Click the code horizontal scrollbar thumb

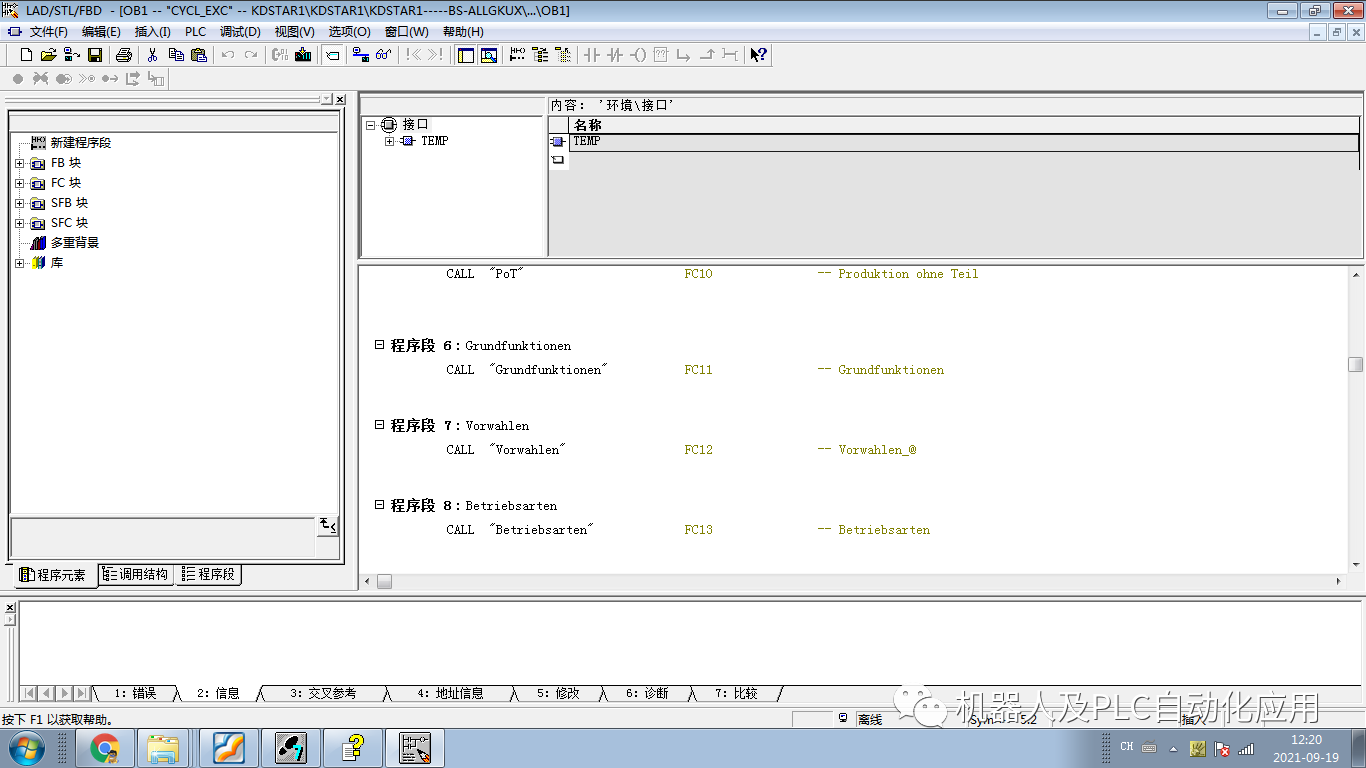pyautogui.click(x=384, y=581)
